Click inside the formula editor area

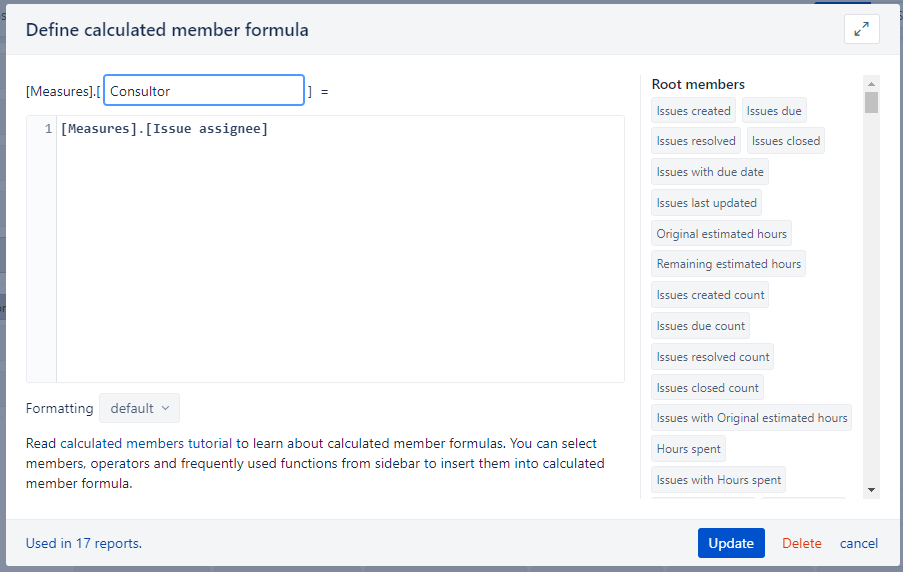[x=340, y=249]
